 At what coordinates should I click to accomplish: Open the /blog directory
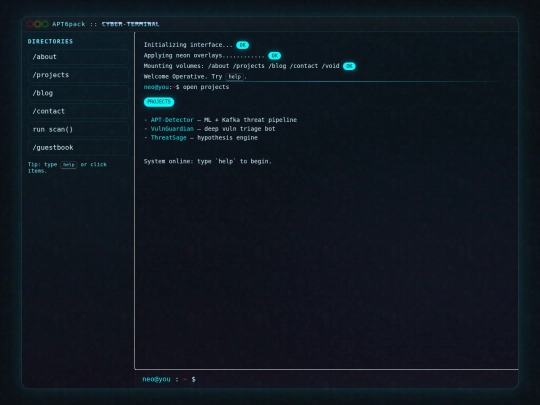coord(78,93)
